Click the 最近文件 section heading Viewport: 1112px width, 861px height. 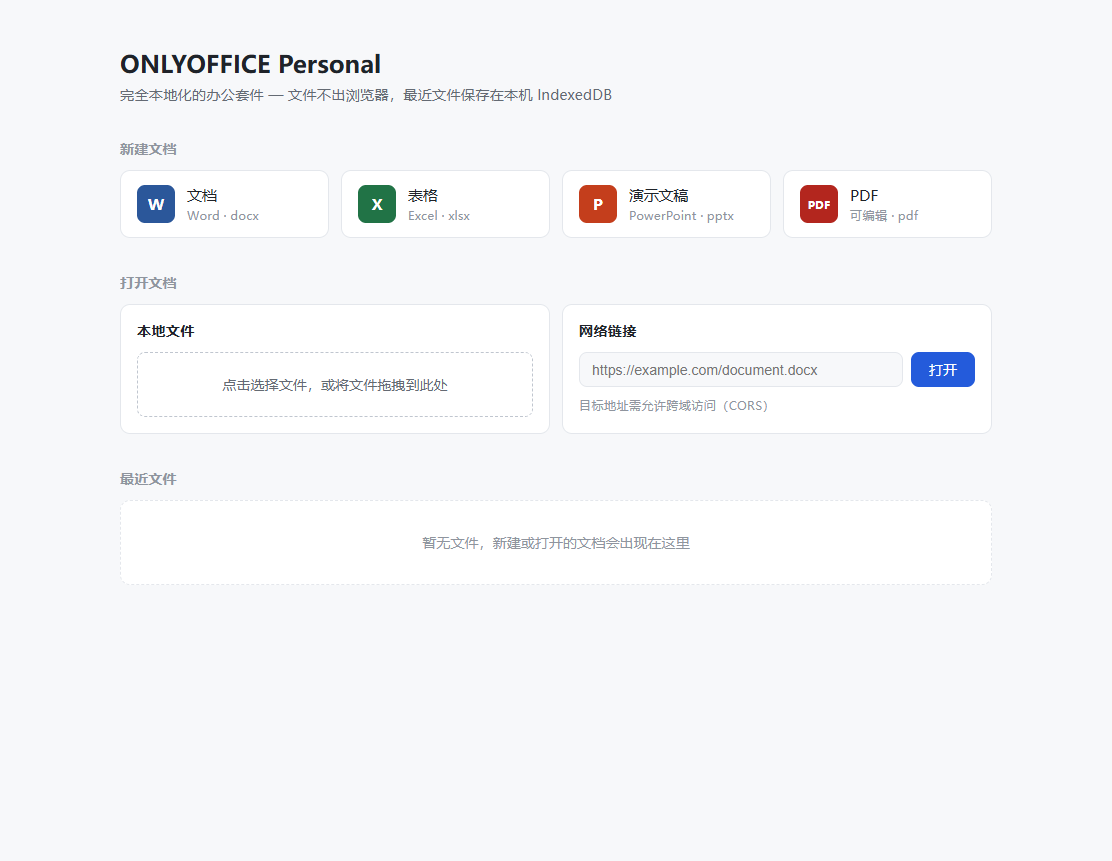pos(148,479)
